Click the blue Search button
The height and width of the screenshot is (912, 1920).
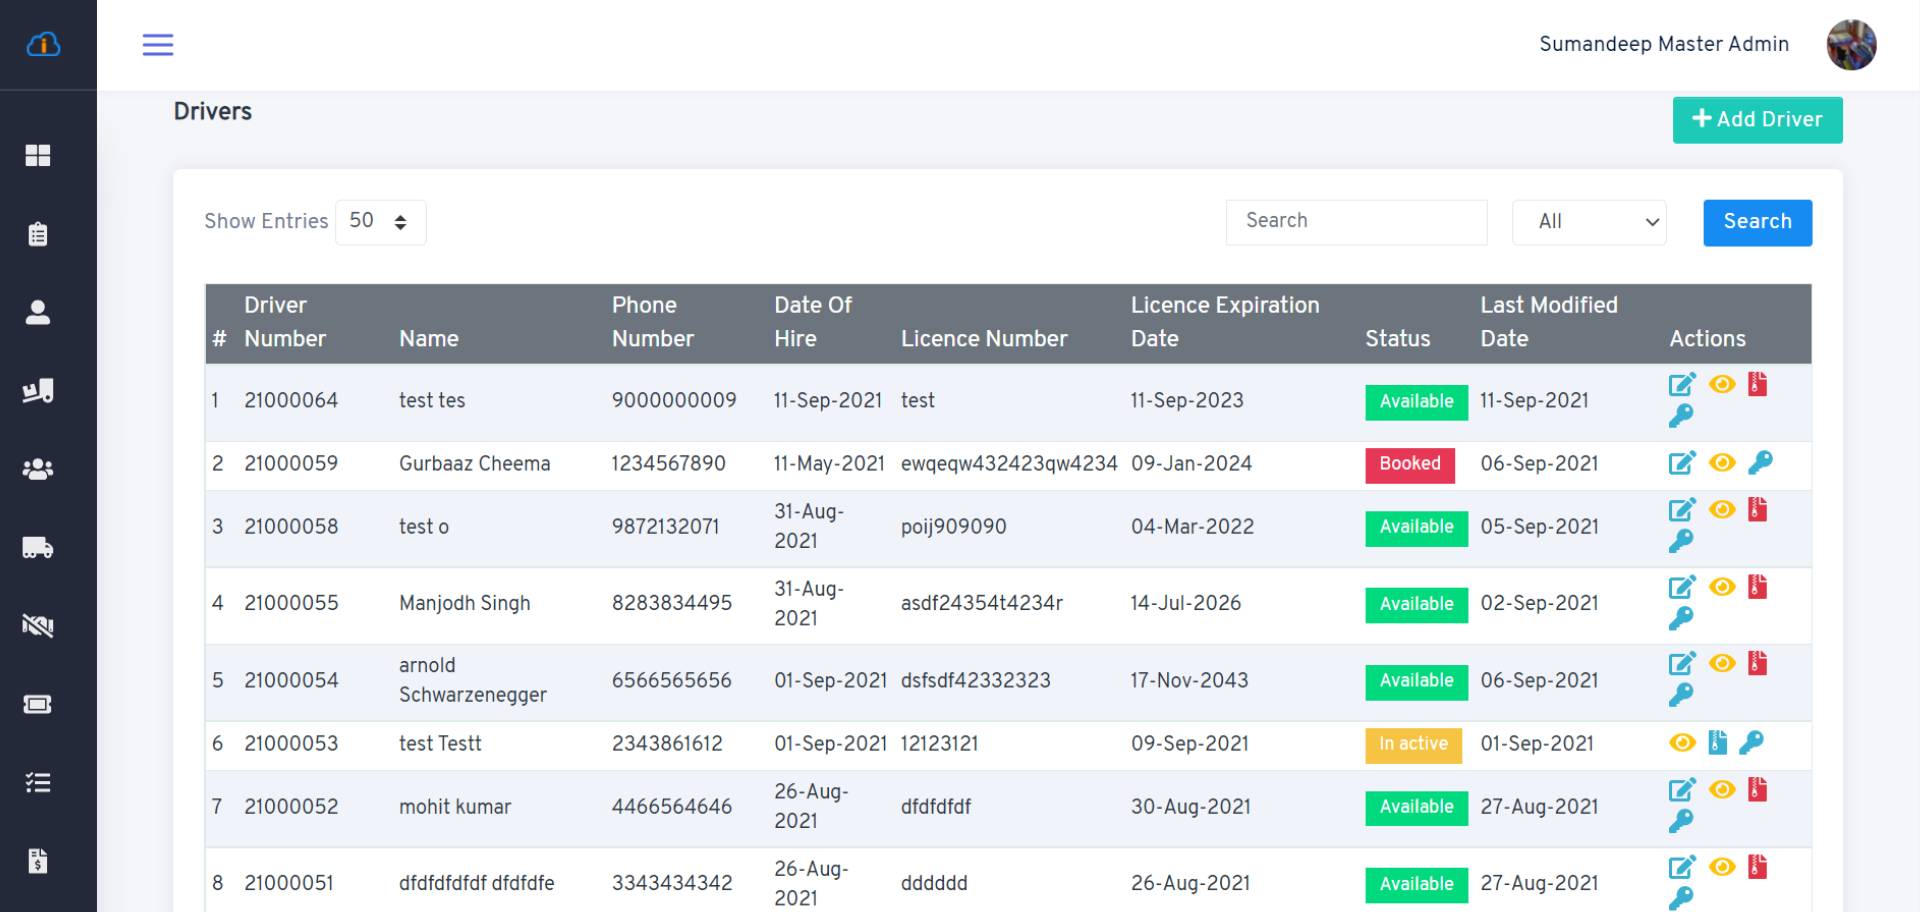tap(1757, 222)
